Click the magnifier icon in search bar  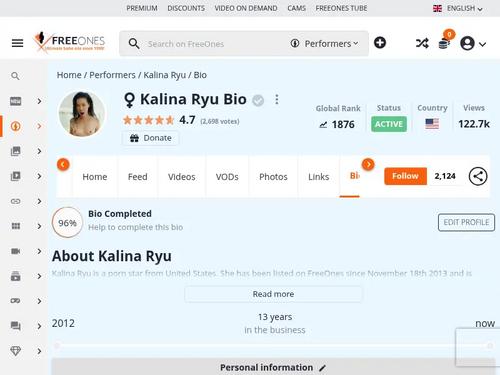coord(134,44)
